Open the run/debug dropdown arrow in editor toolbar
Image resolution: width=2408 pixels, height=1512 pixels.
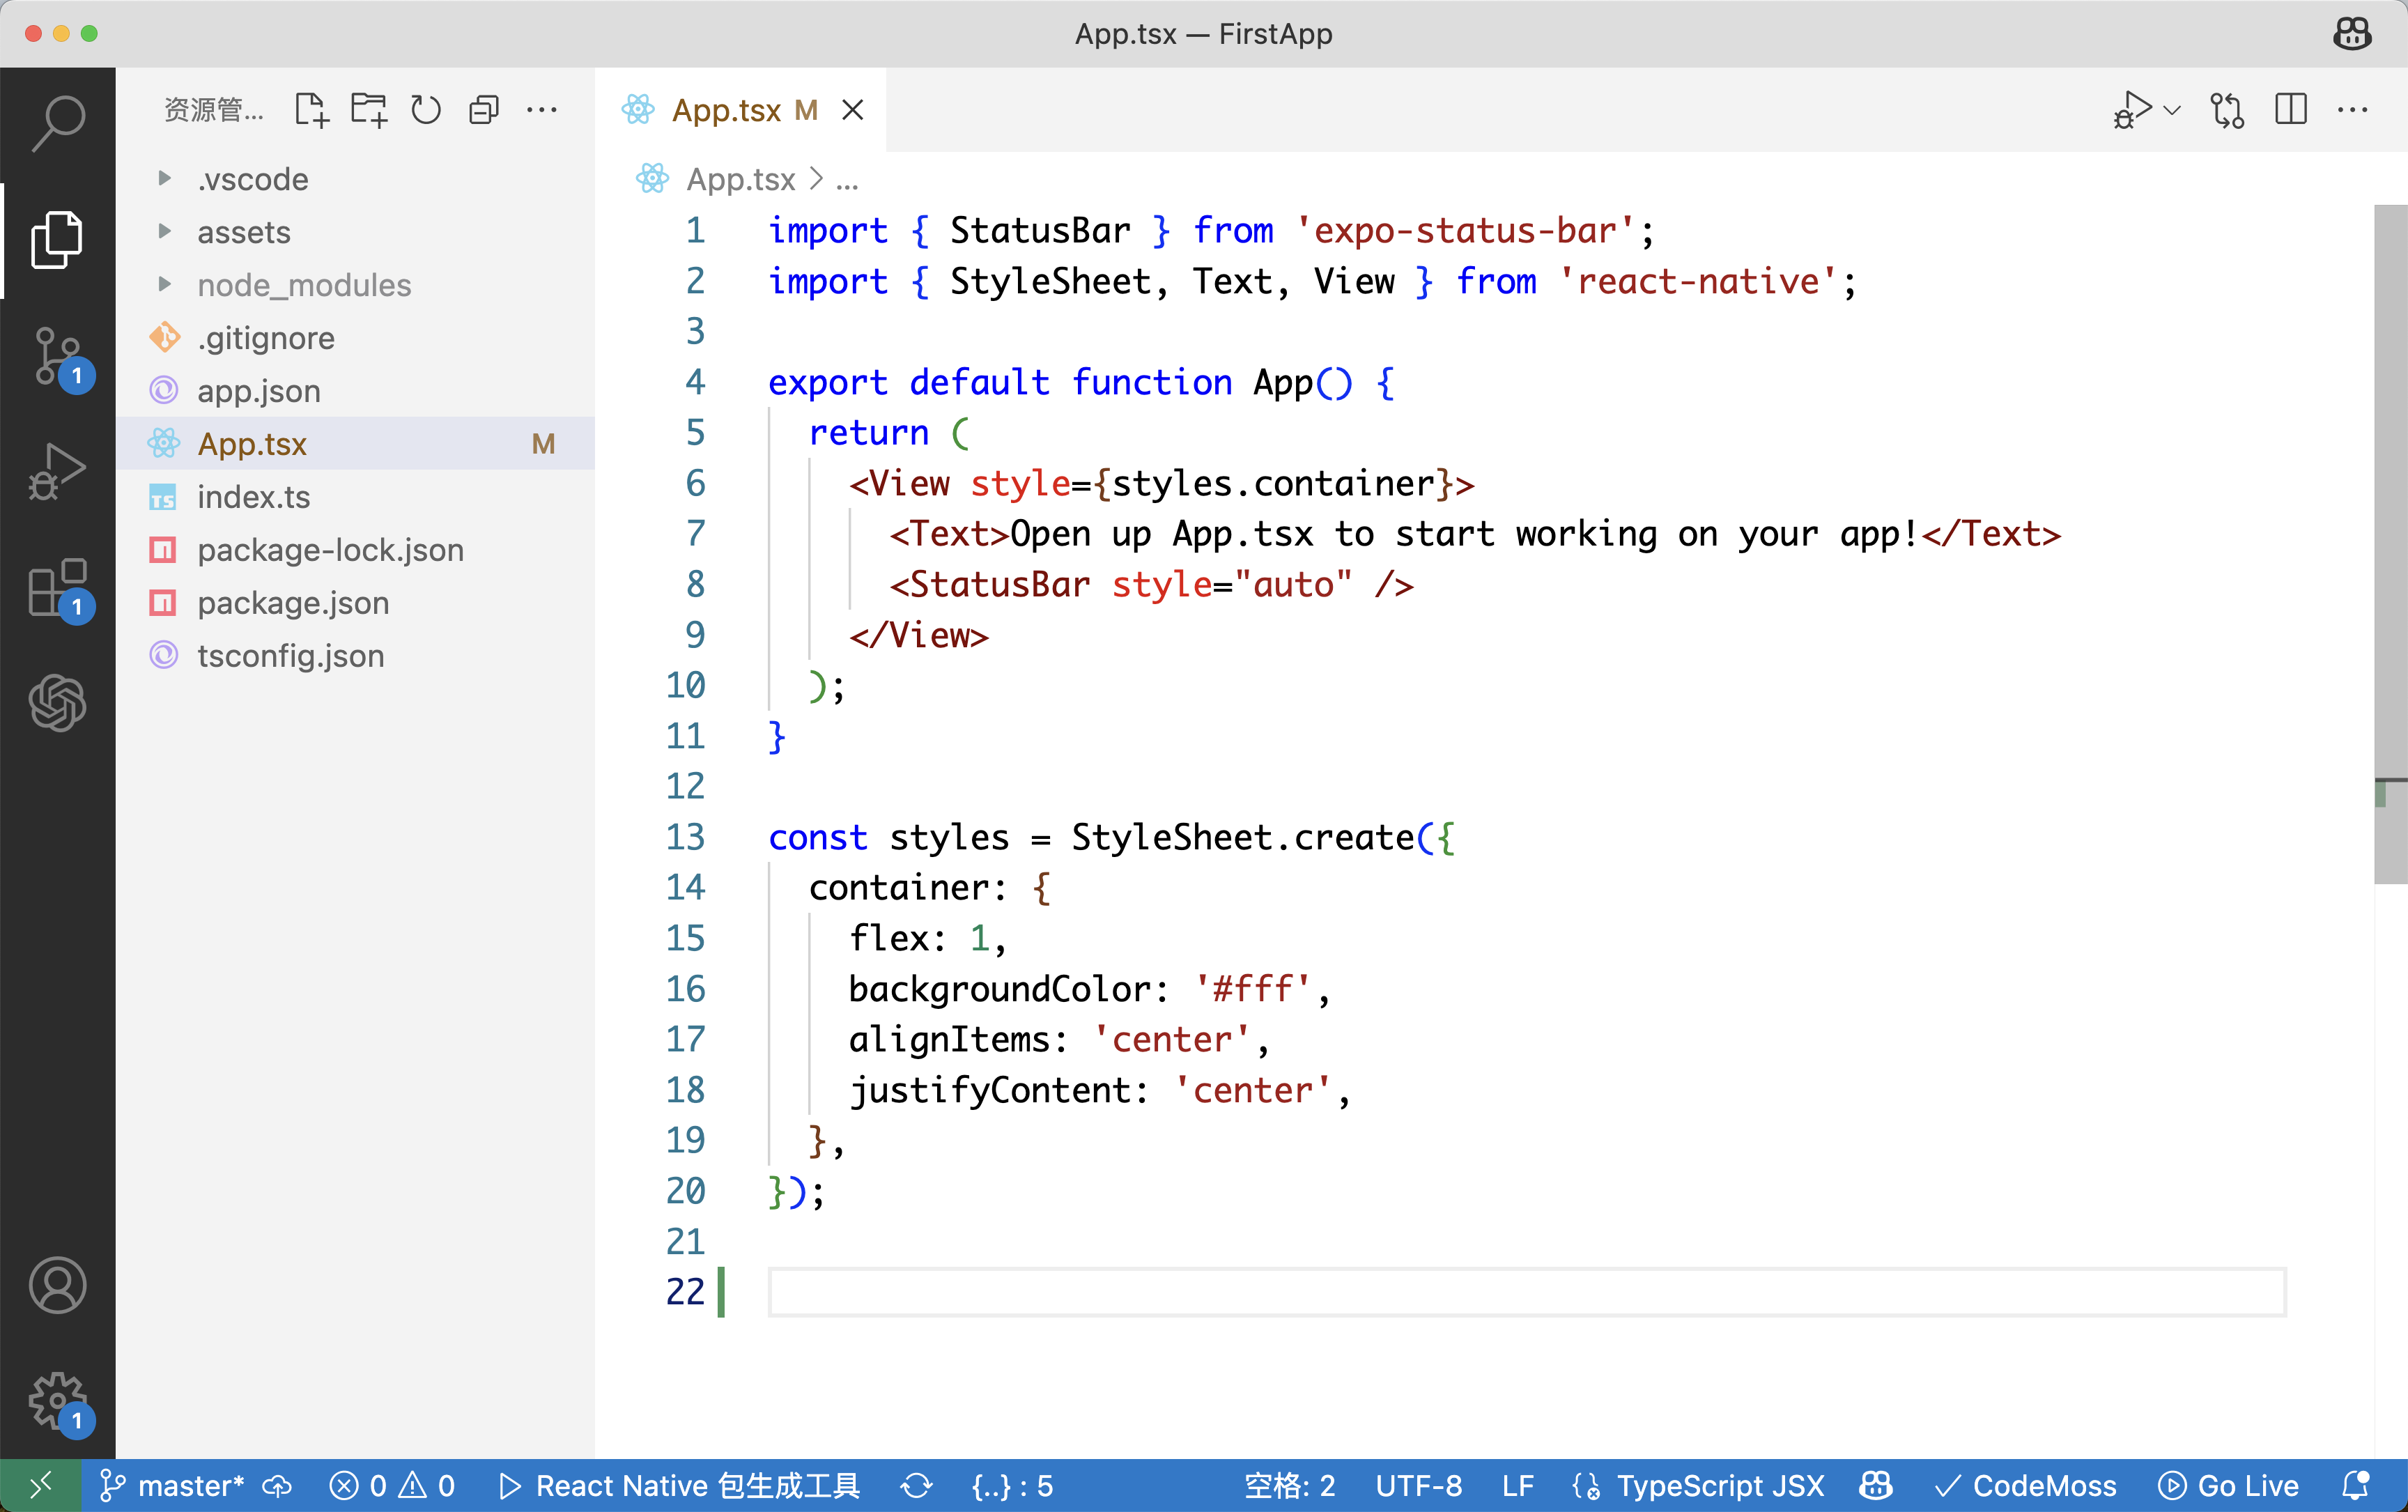click(x=2172, y=110)
